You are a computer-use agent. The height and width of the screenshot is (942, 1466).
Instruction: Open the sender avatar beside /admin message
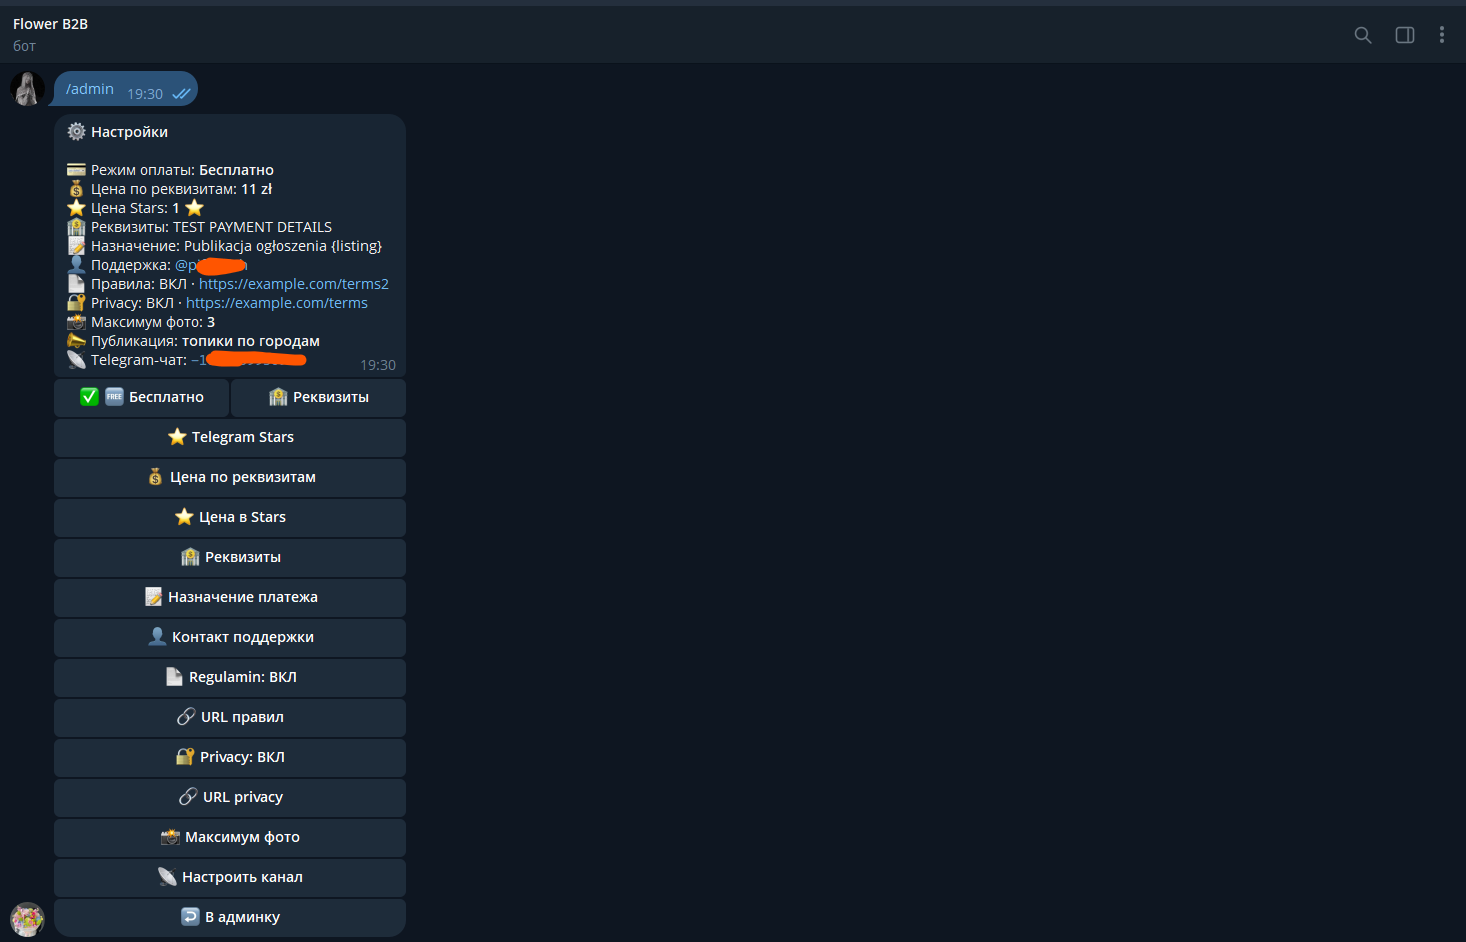pyautogui.click(x=27, y=88)
